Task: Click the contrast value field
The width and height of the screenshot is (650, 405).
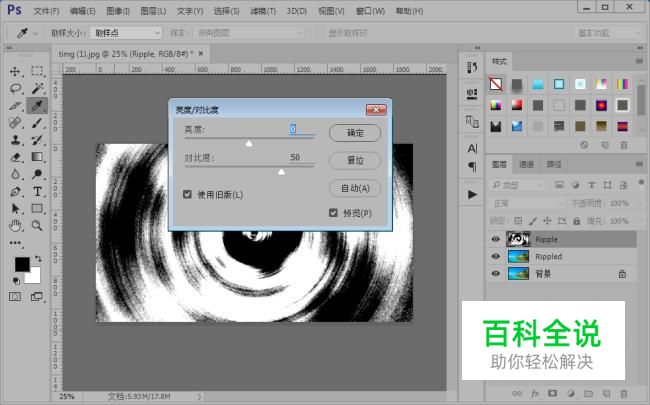Action: (x=301, y=158)
